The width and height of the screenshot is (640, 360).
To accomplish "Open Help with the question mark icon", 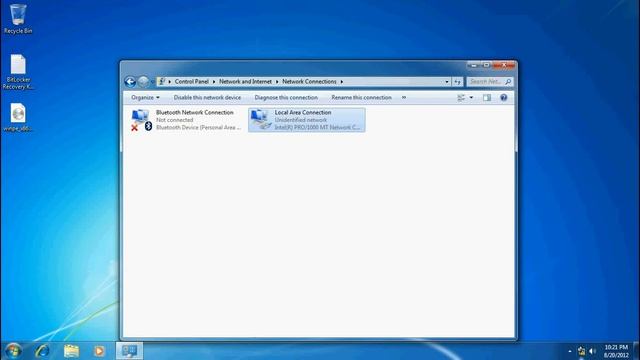I will pos(503,98).
